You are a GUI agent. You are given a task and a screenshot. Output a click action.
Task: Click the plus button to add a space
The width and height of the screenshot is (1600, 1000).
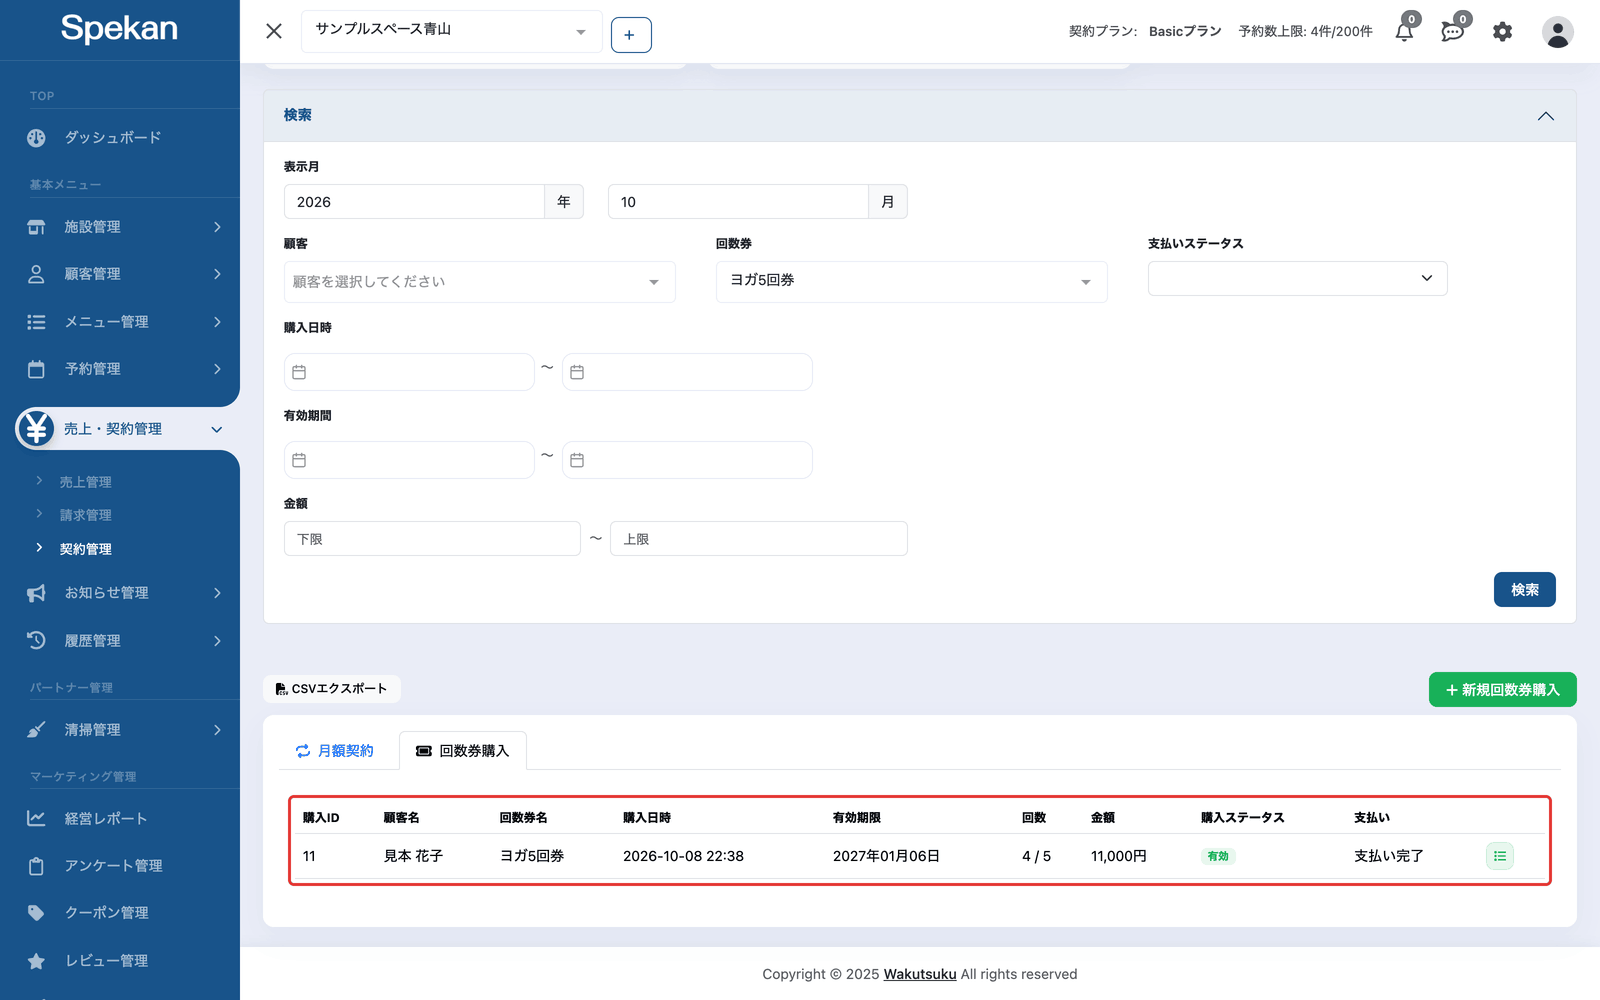pyautogui.click(x=631, y=35)
